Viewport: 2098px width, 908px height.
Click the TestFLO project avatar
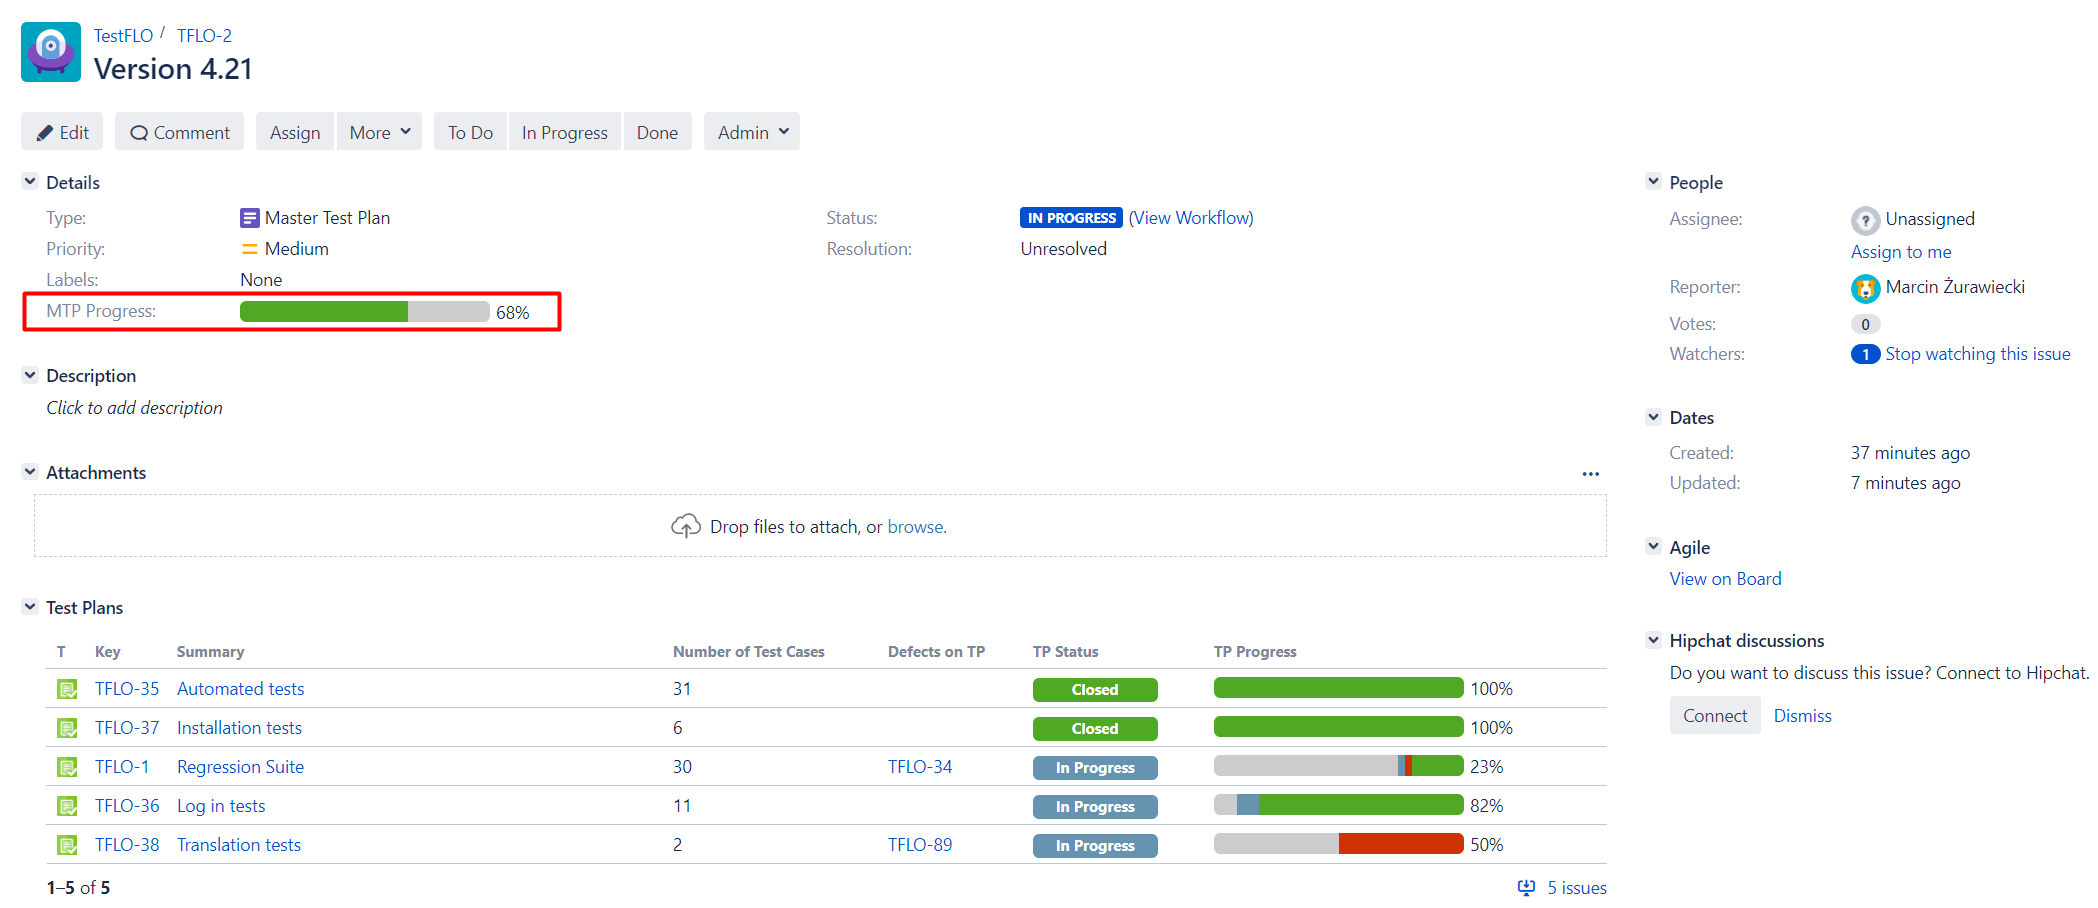pyautogui.click(x=50, y=51)
